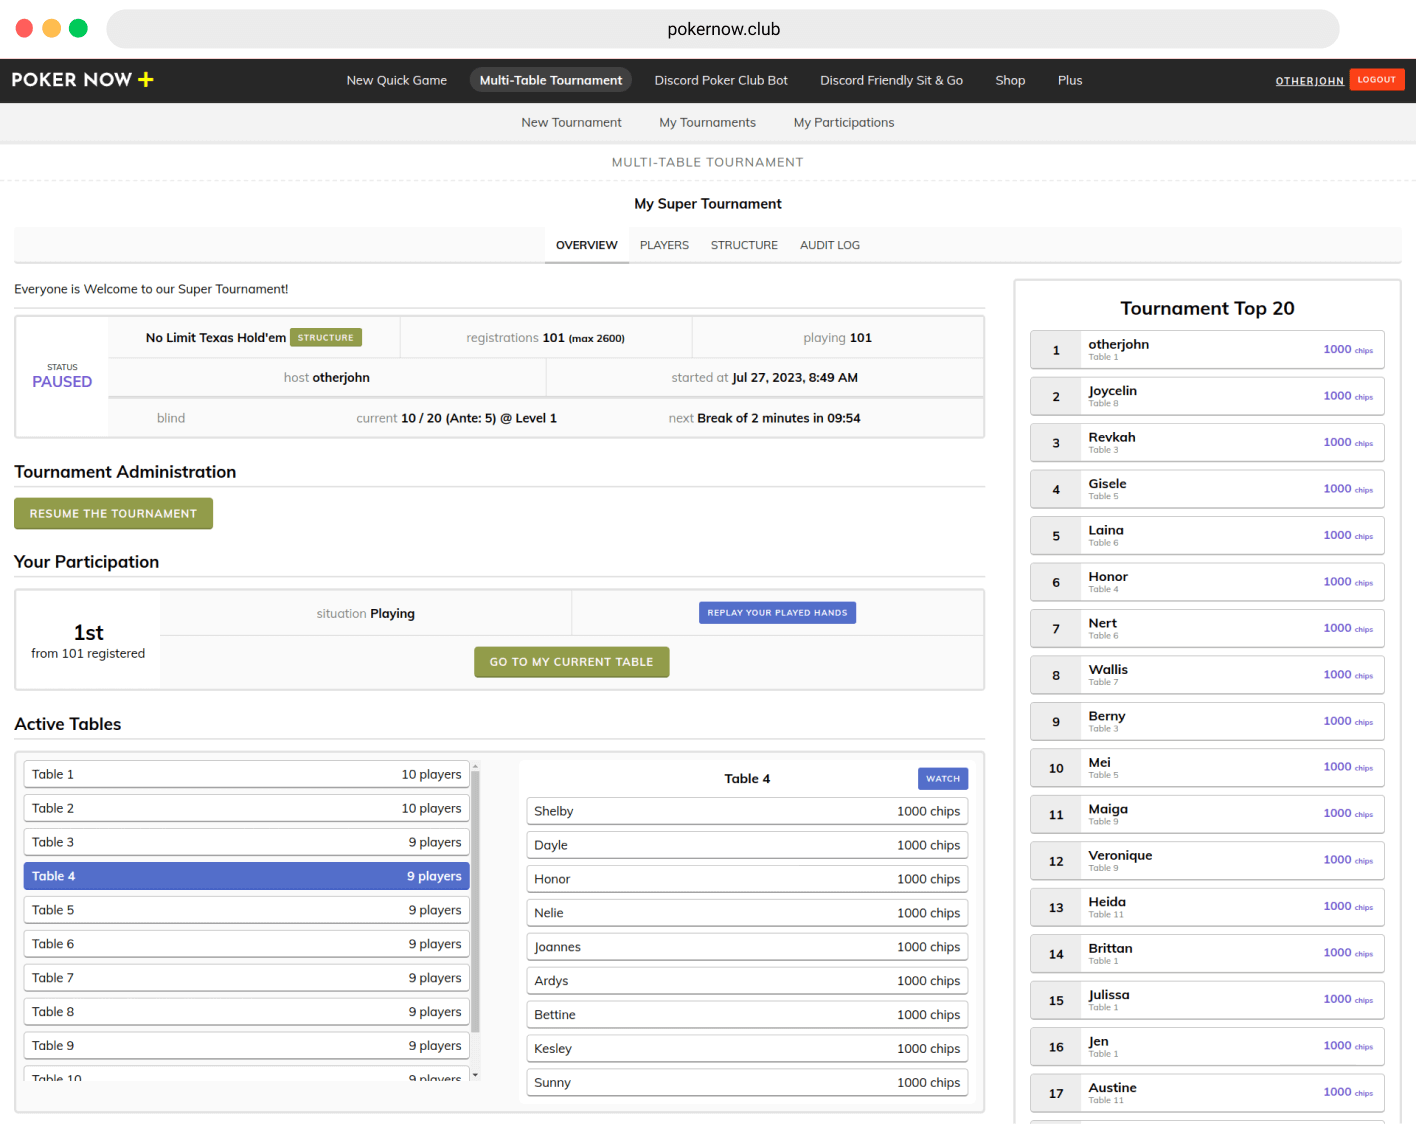Go to the Shop page
This screenshot has width=1416, height=1124.
(1010, 80)
